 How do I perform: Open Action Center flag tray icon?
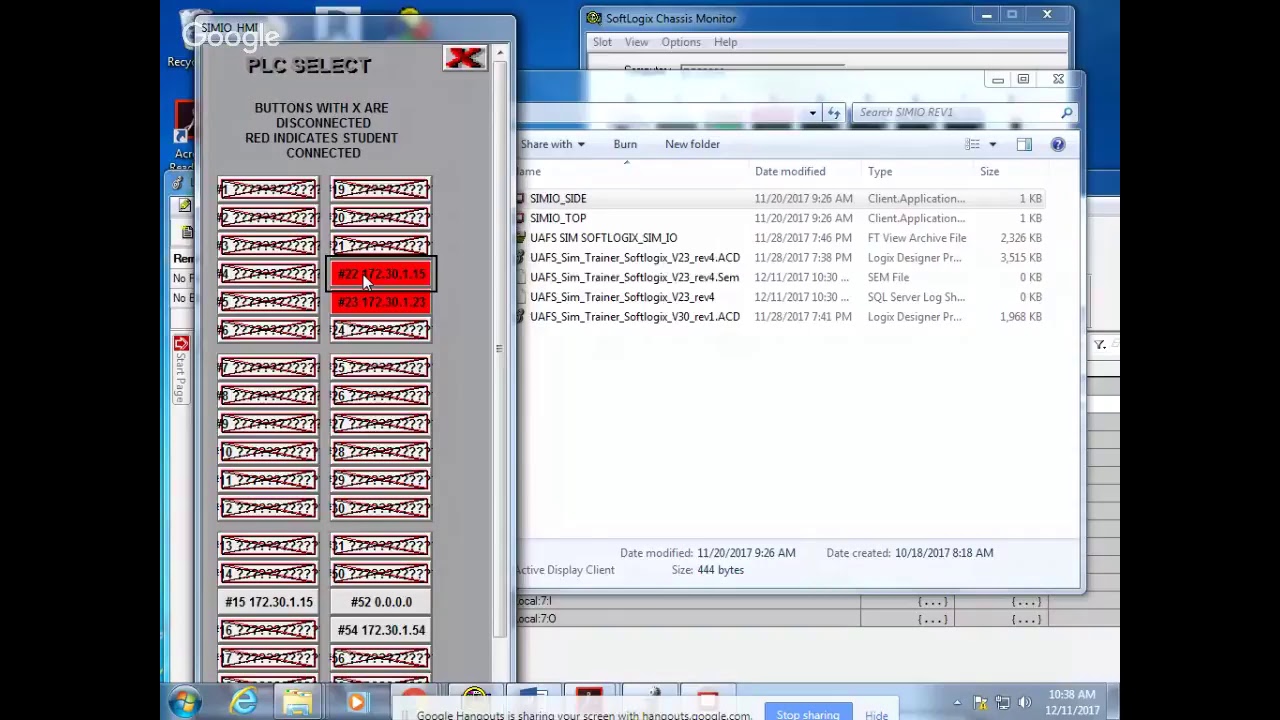[981, 702]
